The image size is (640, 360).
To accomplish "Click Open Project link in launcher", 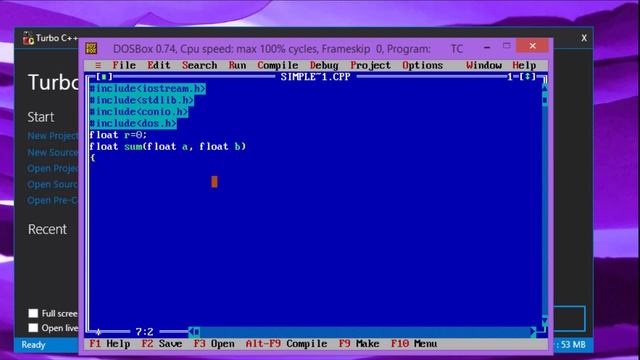I will click(x=52, y=169).
